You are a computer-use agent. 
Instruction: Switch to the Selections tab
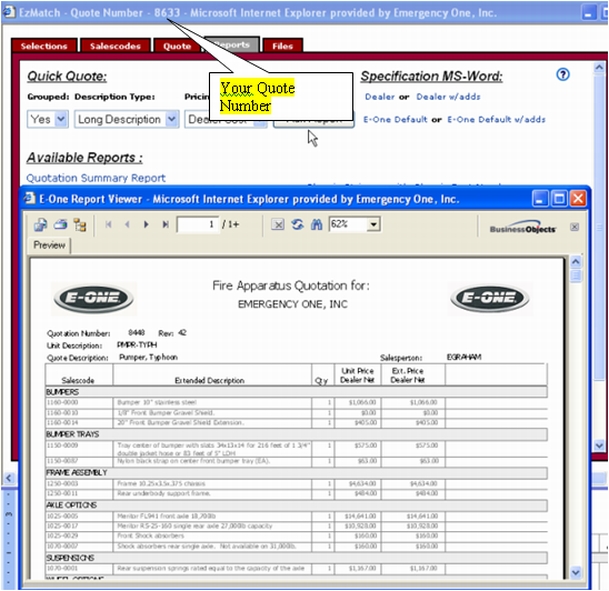[44, 46]
